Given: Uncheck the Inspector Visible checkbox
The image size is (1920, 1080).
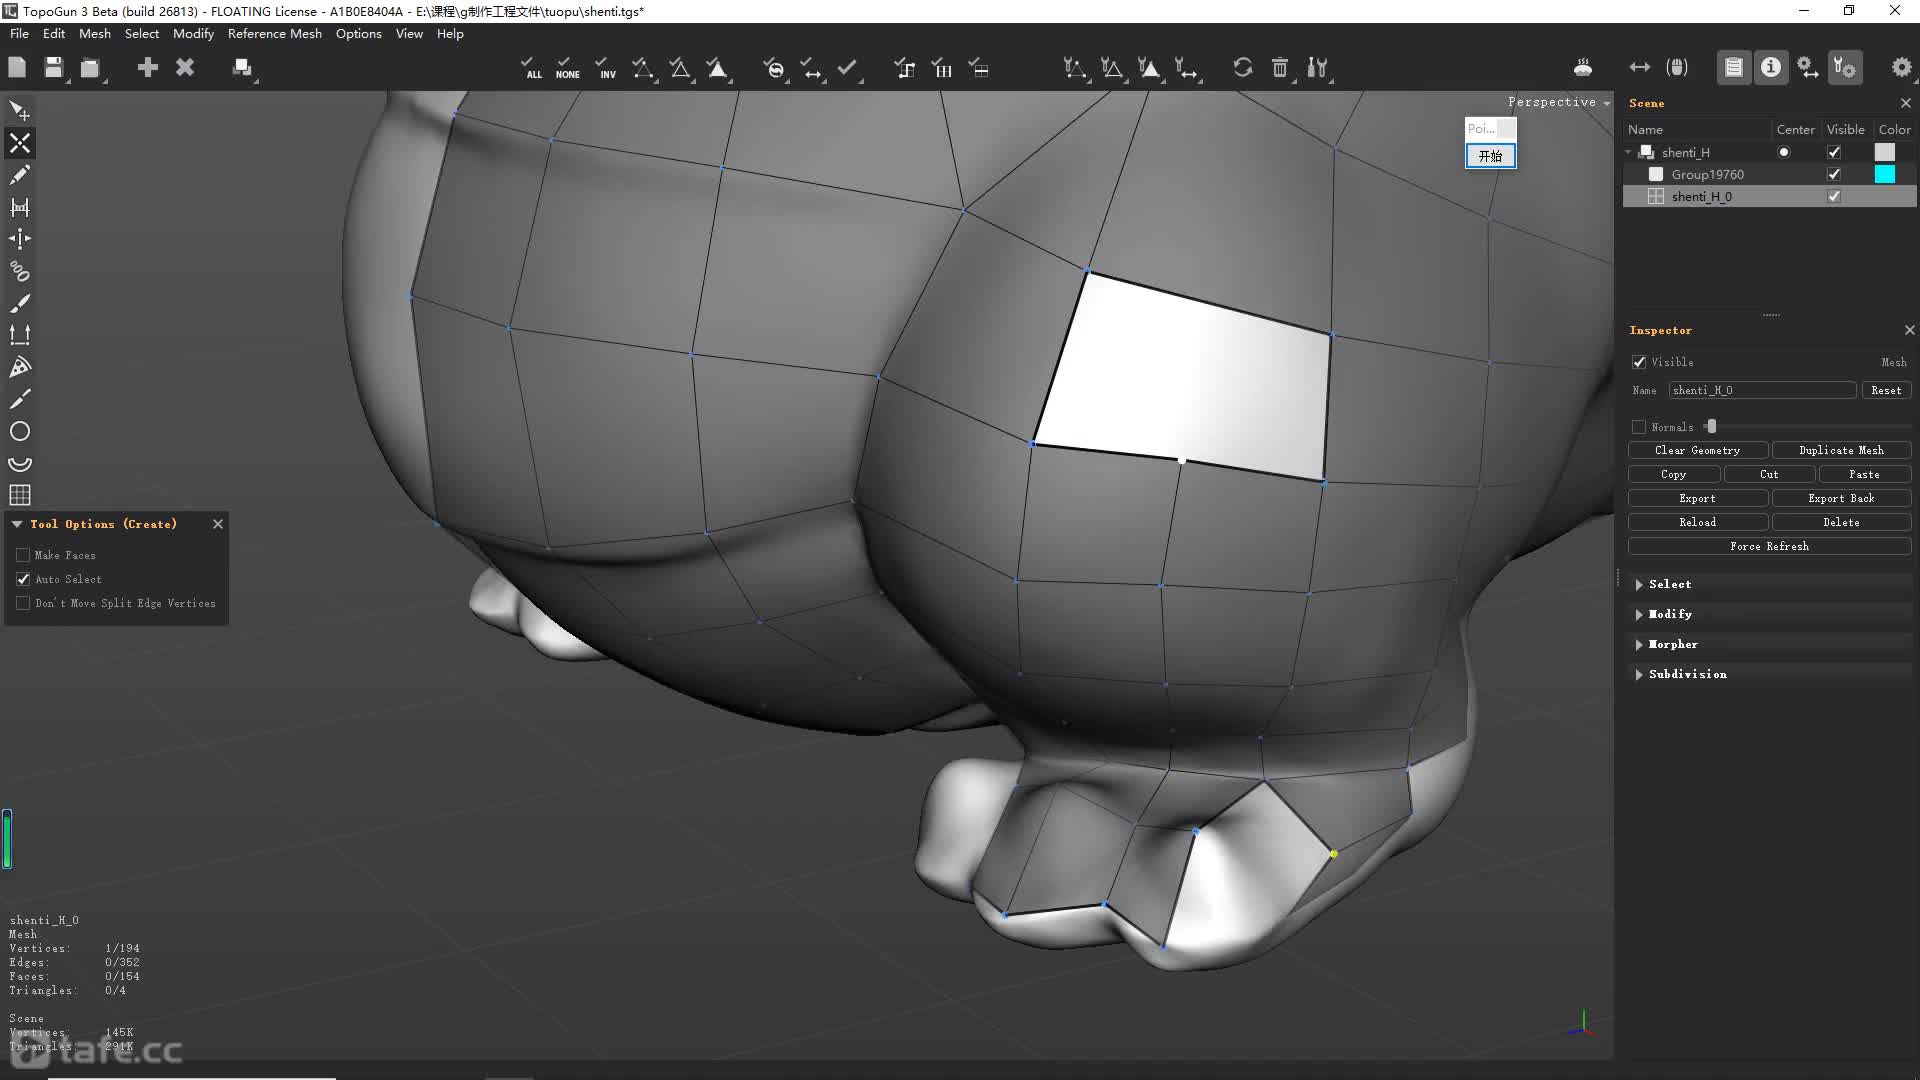Looking at the screenshot, I should (x=1639, y=362).
